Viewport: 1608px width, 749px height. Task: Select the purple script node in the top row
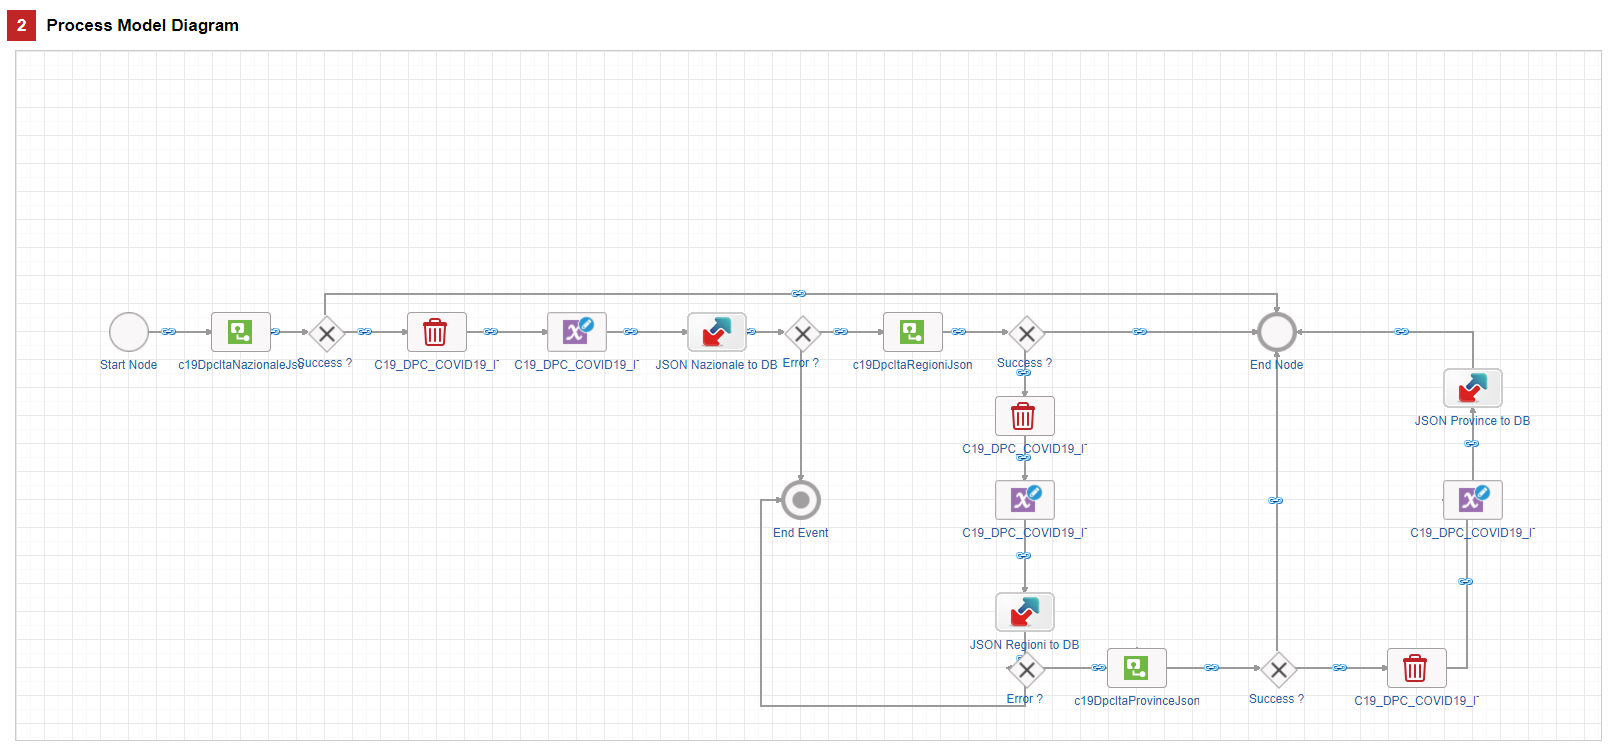tap(576, 332)
